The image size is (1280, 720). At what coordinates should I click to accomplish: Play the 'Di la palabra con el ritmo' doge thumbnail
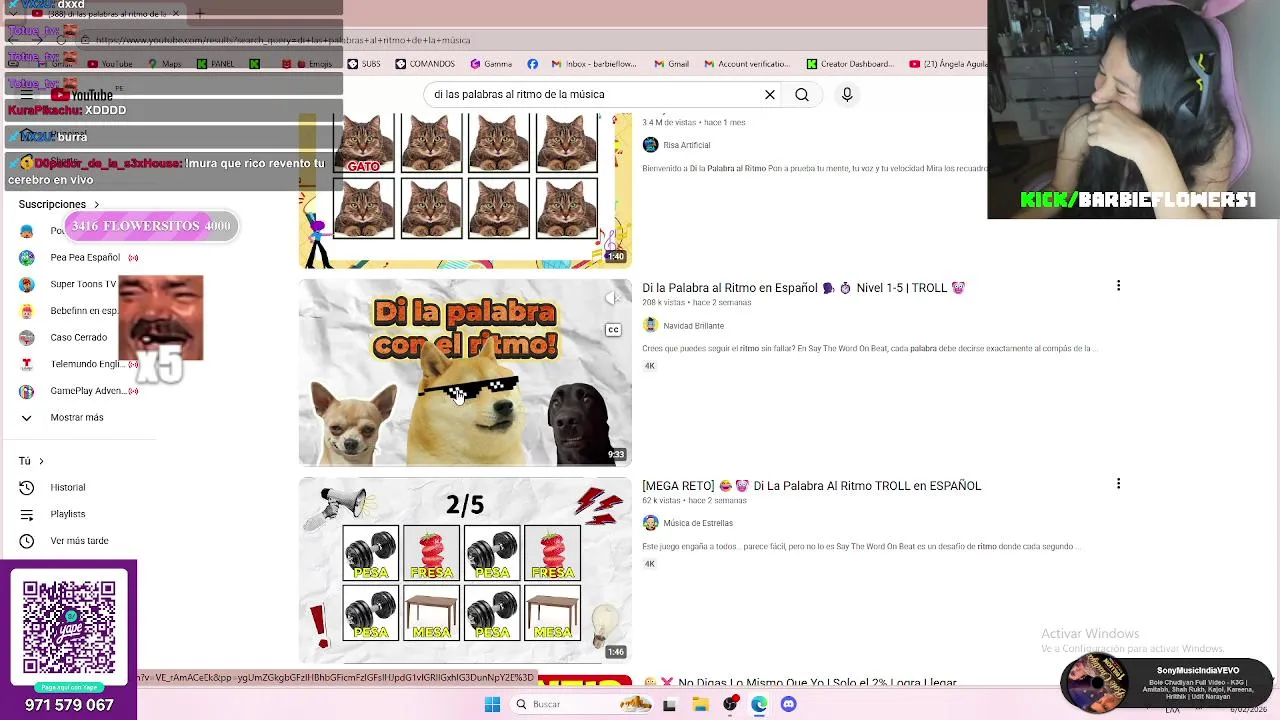465,372
